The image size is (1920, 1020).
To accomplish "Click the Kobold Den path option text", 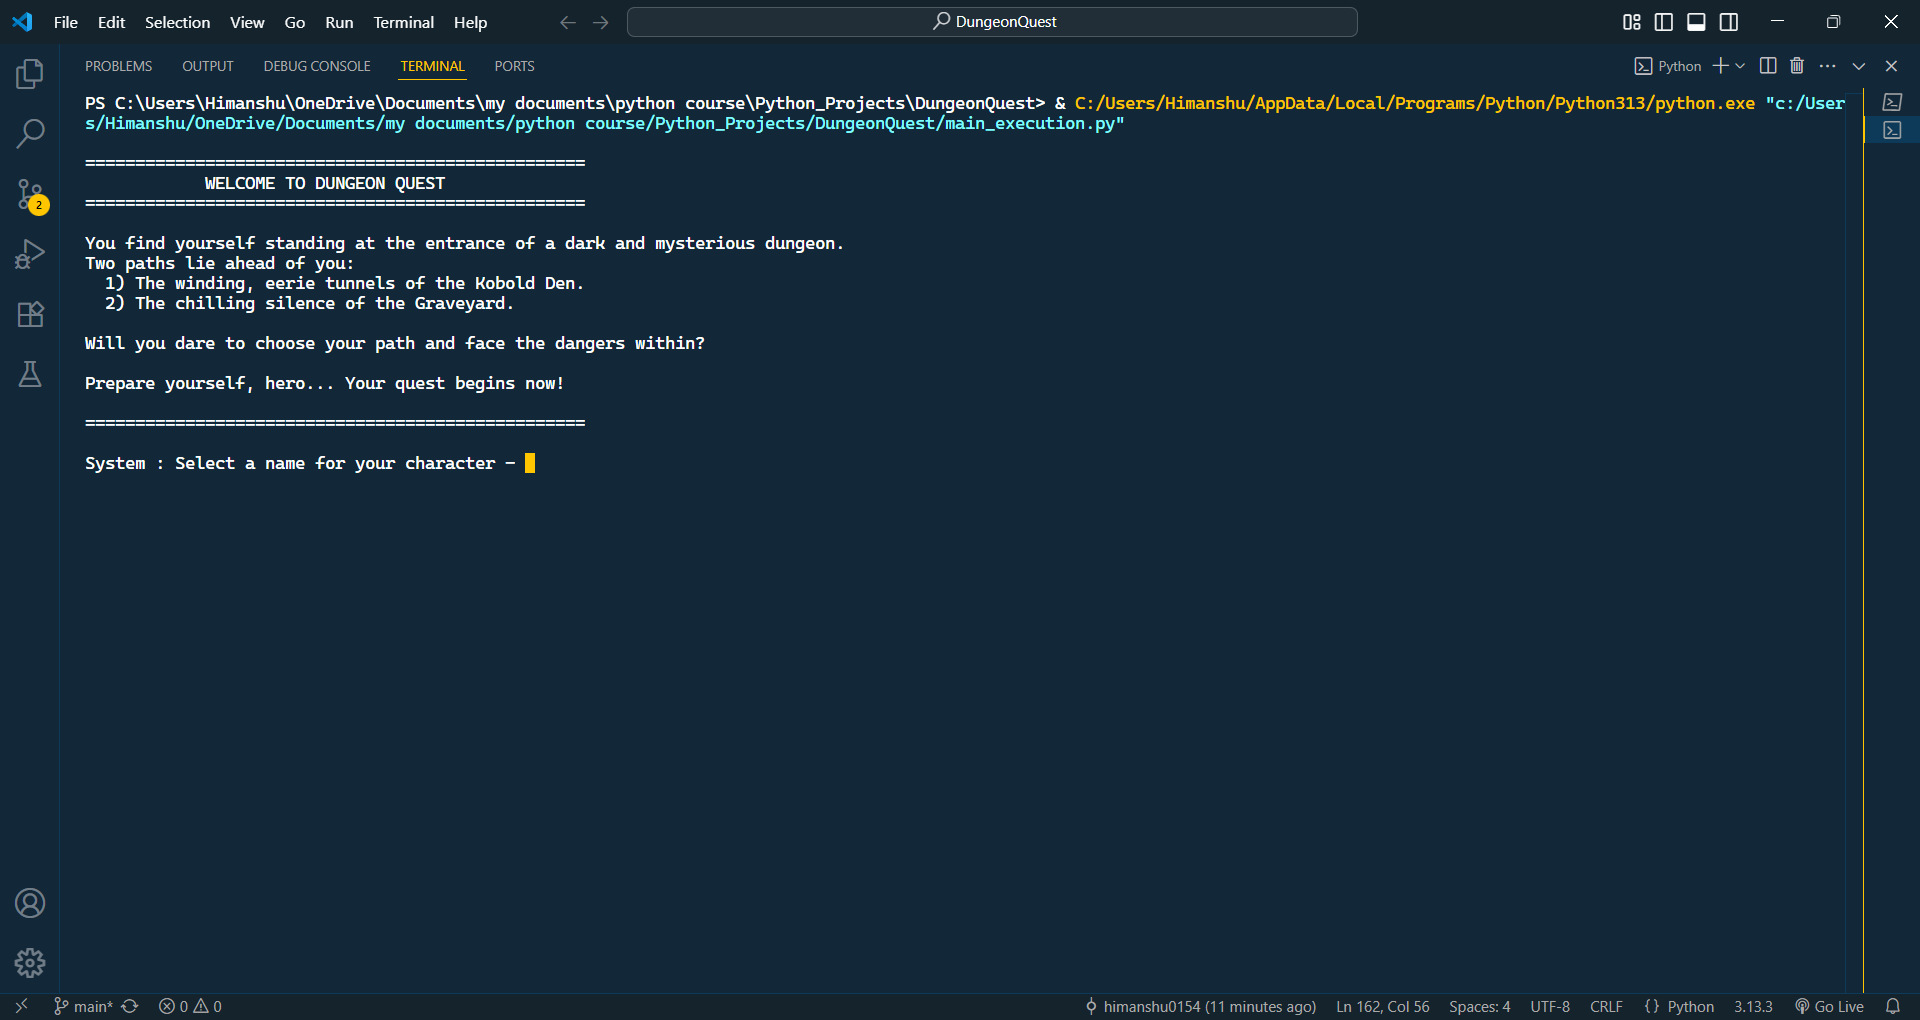I will coord(345,283).
